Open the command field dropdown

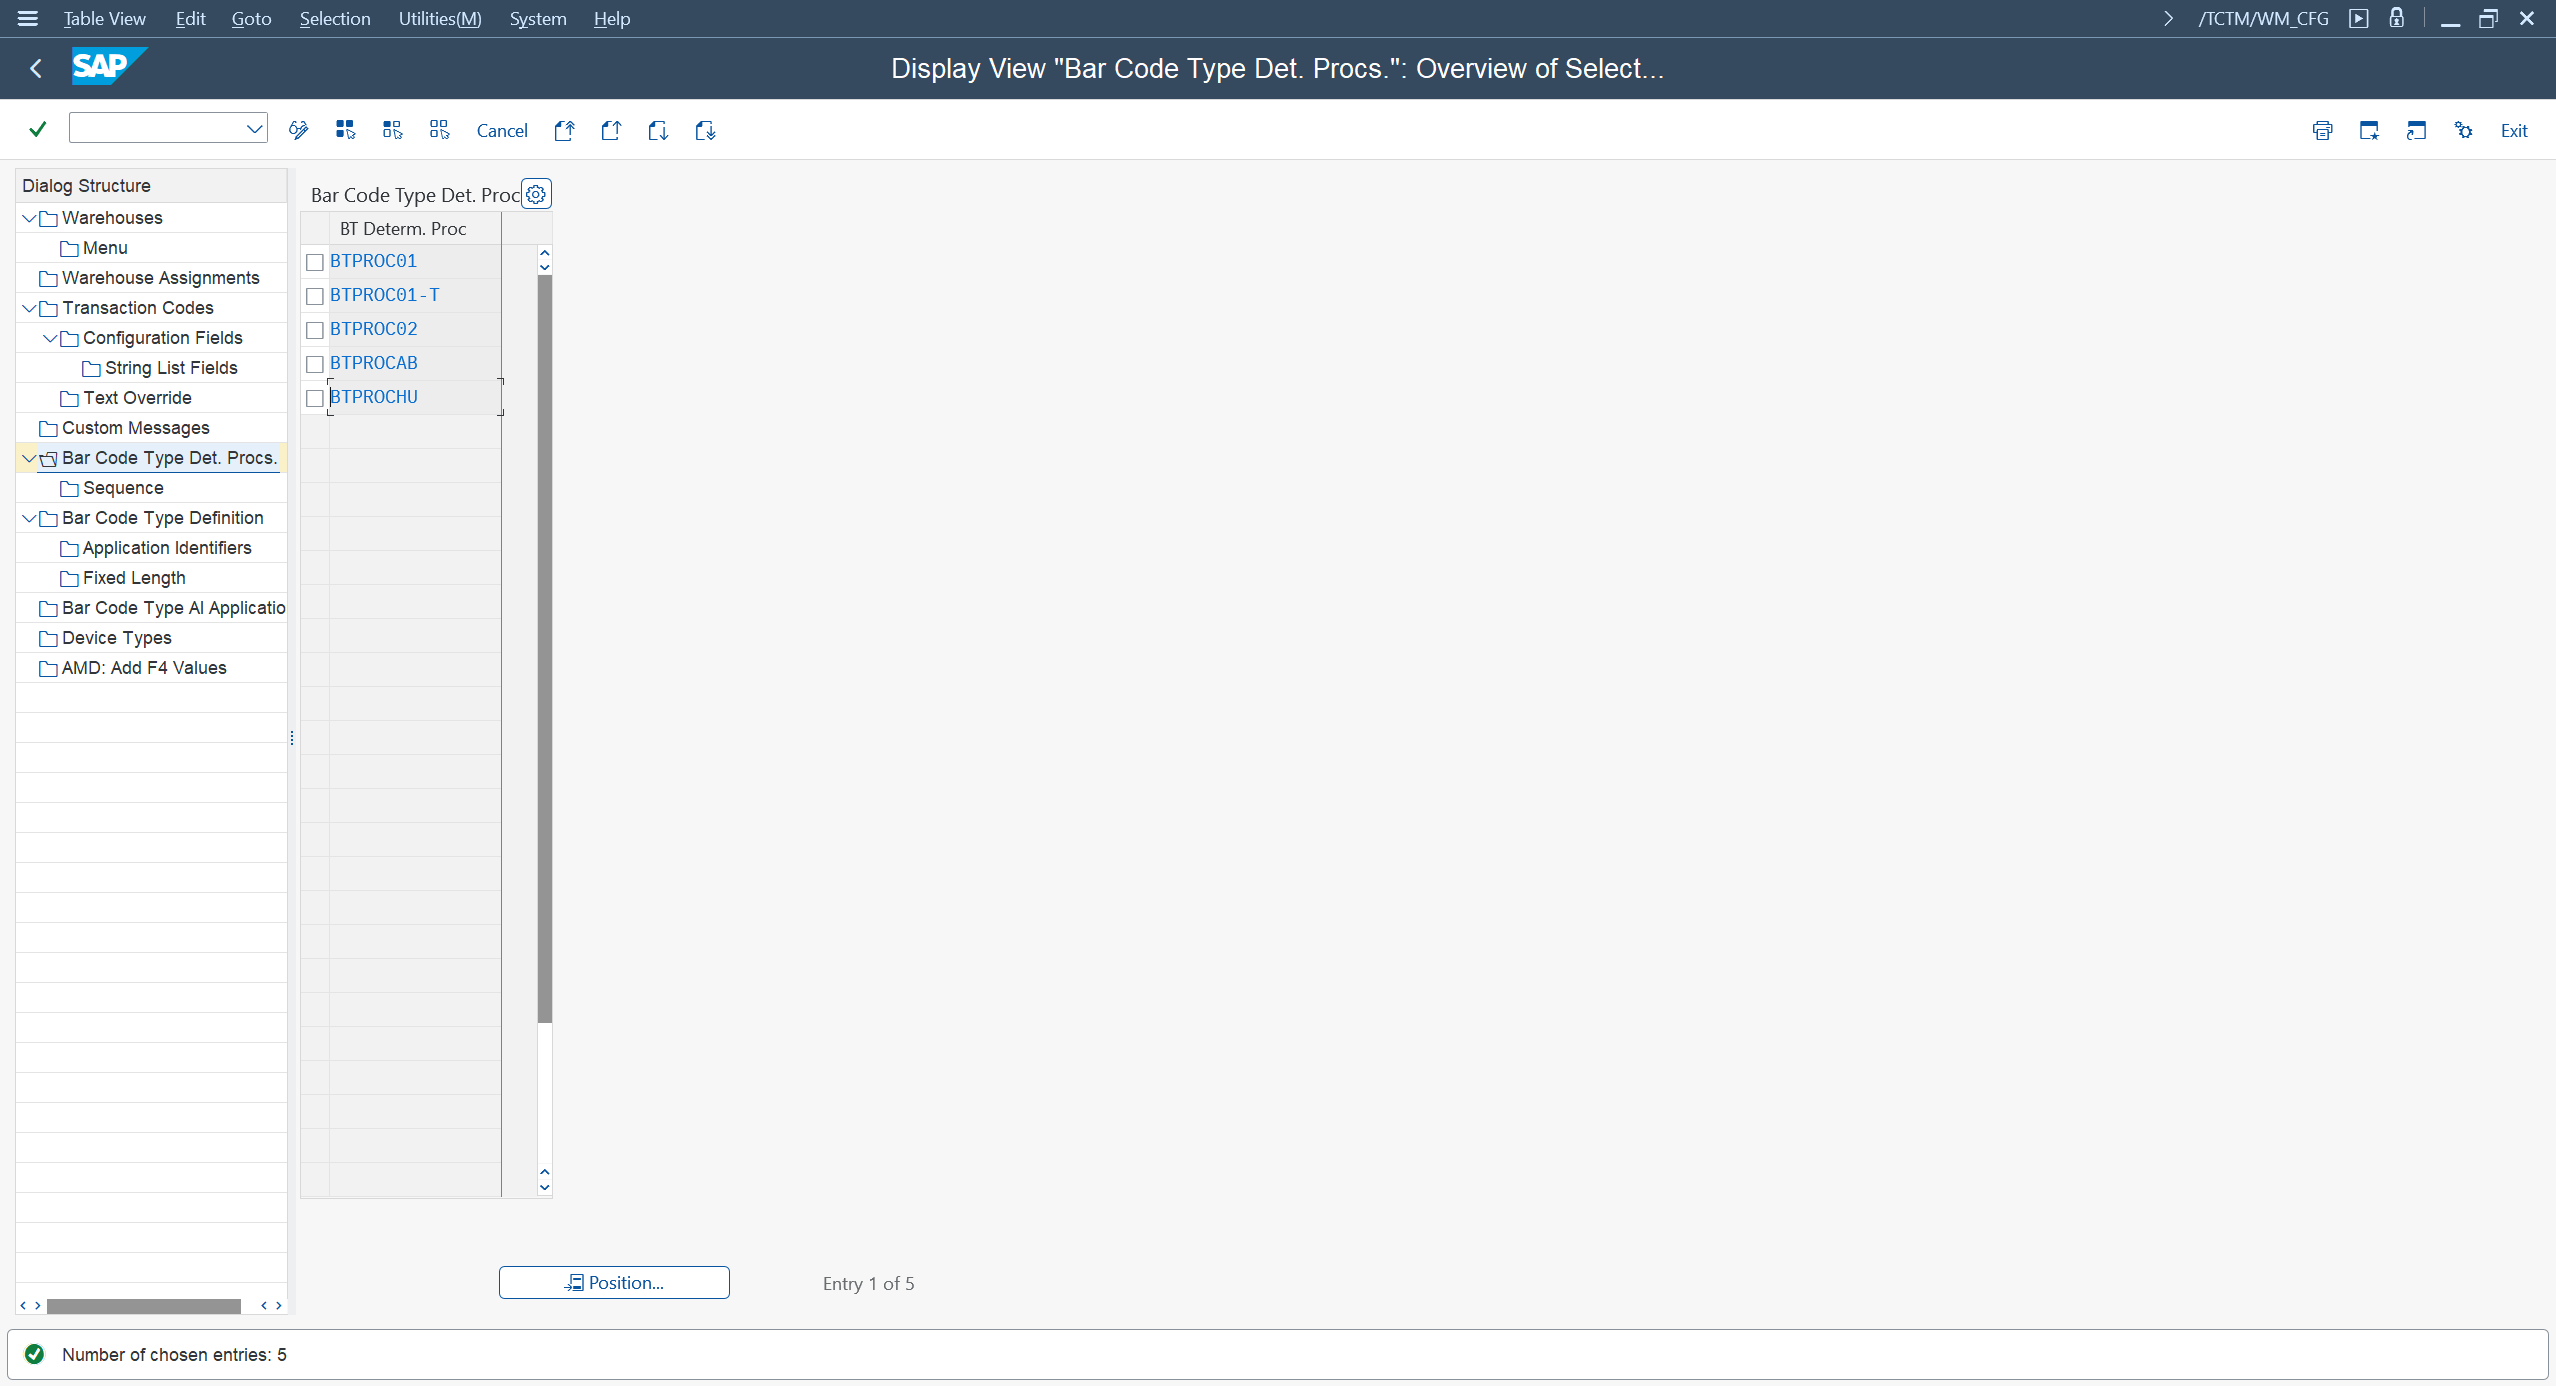click(x=254, y=128)
